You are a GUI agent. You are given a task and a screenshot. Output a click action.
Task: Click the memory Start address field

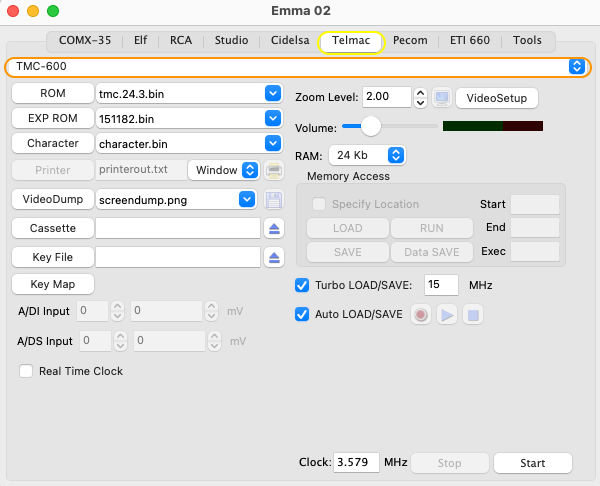pyautogui.click(x=535, y=204)
